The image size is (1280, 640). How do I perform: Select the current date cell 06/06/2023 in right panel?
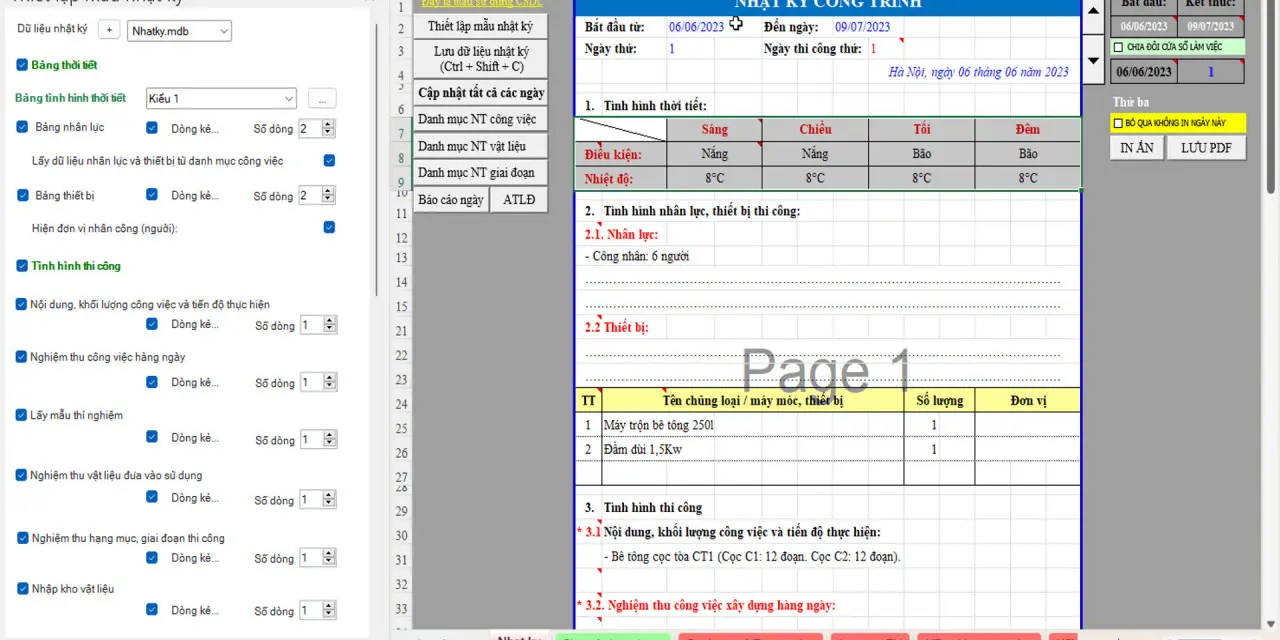click(1144, 72)
